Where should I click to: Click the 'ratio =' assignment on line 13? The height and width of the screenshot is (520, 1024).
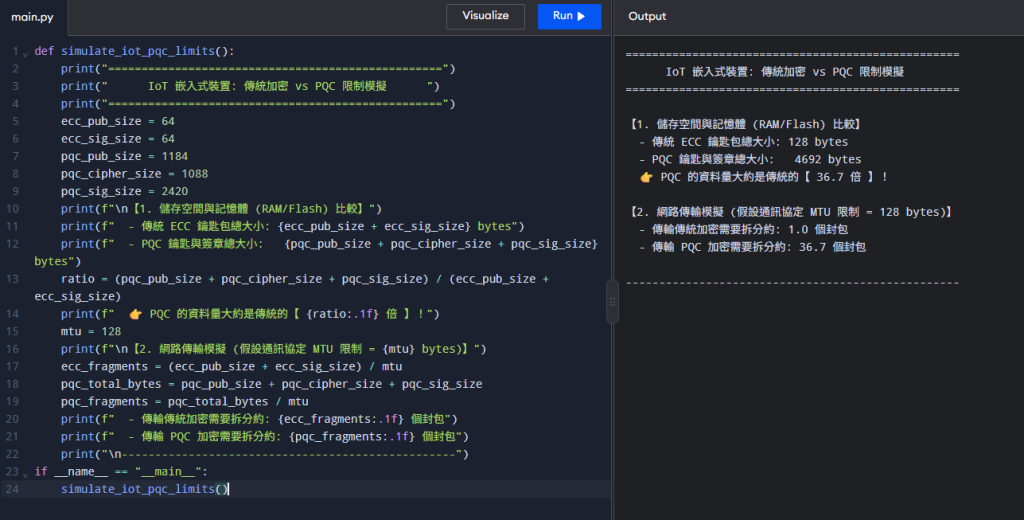(305, 279)
